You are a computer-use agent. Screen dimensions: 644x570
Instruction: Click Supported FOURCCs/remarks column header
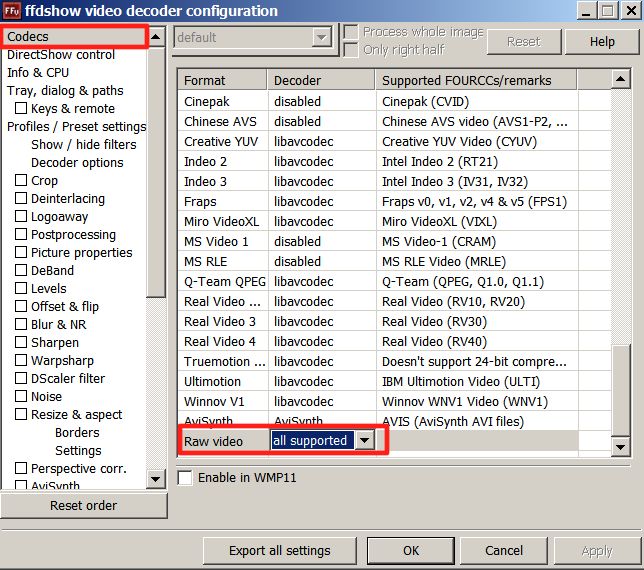[x=476, y=80]
